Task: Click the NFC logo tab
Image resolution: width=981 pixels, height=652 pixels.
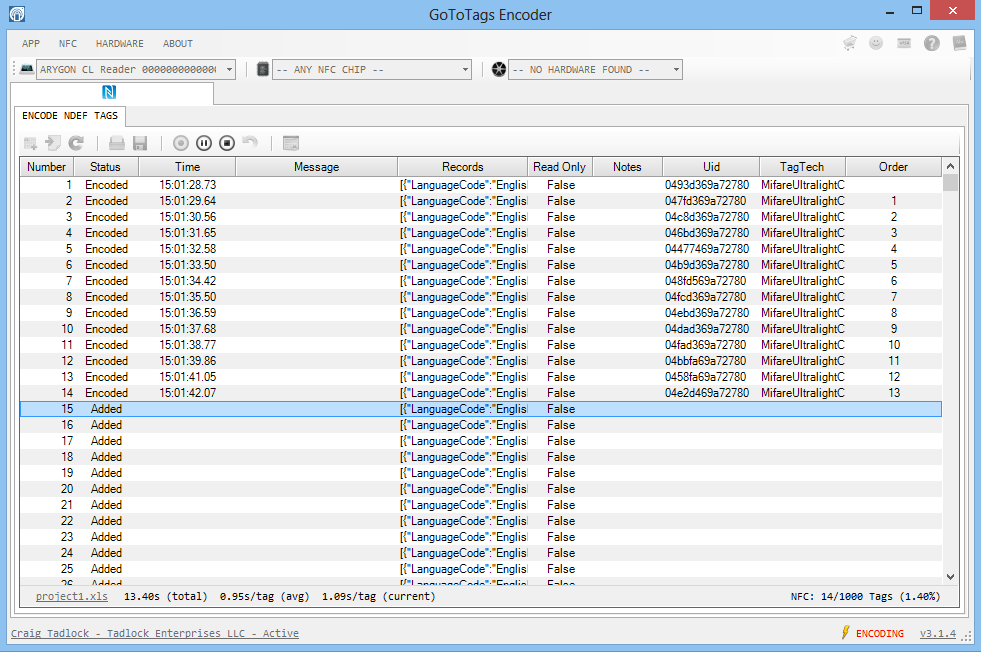Action: pyautogui.click(x=109, y=93)
